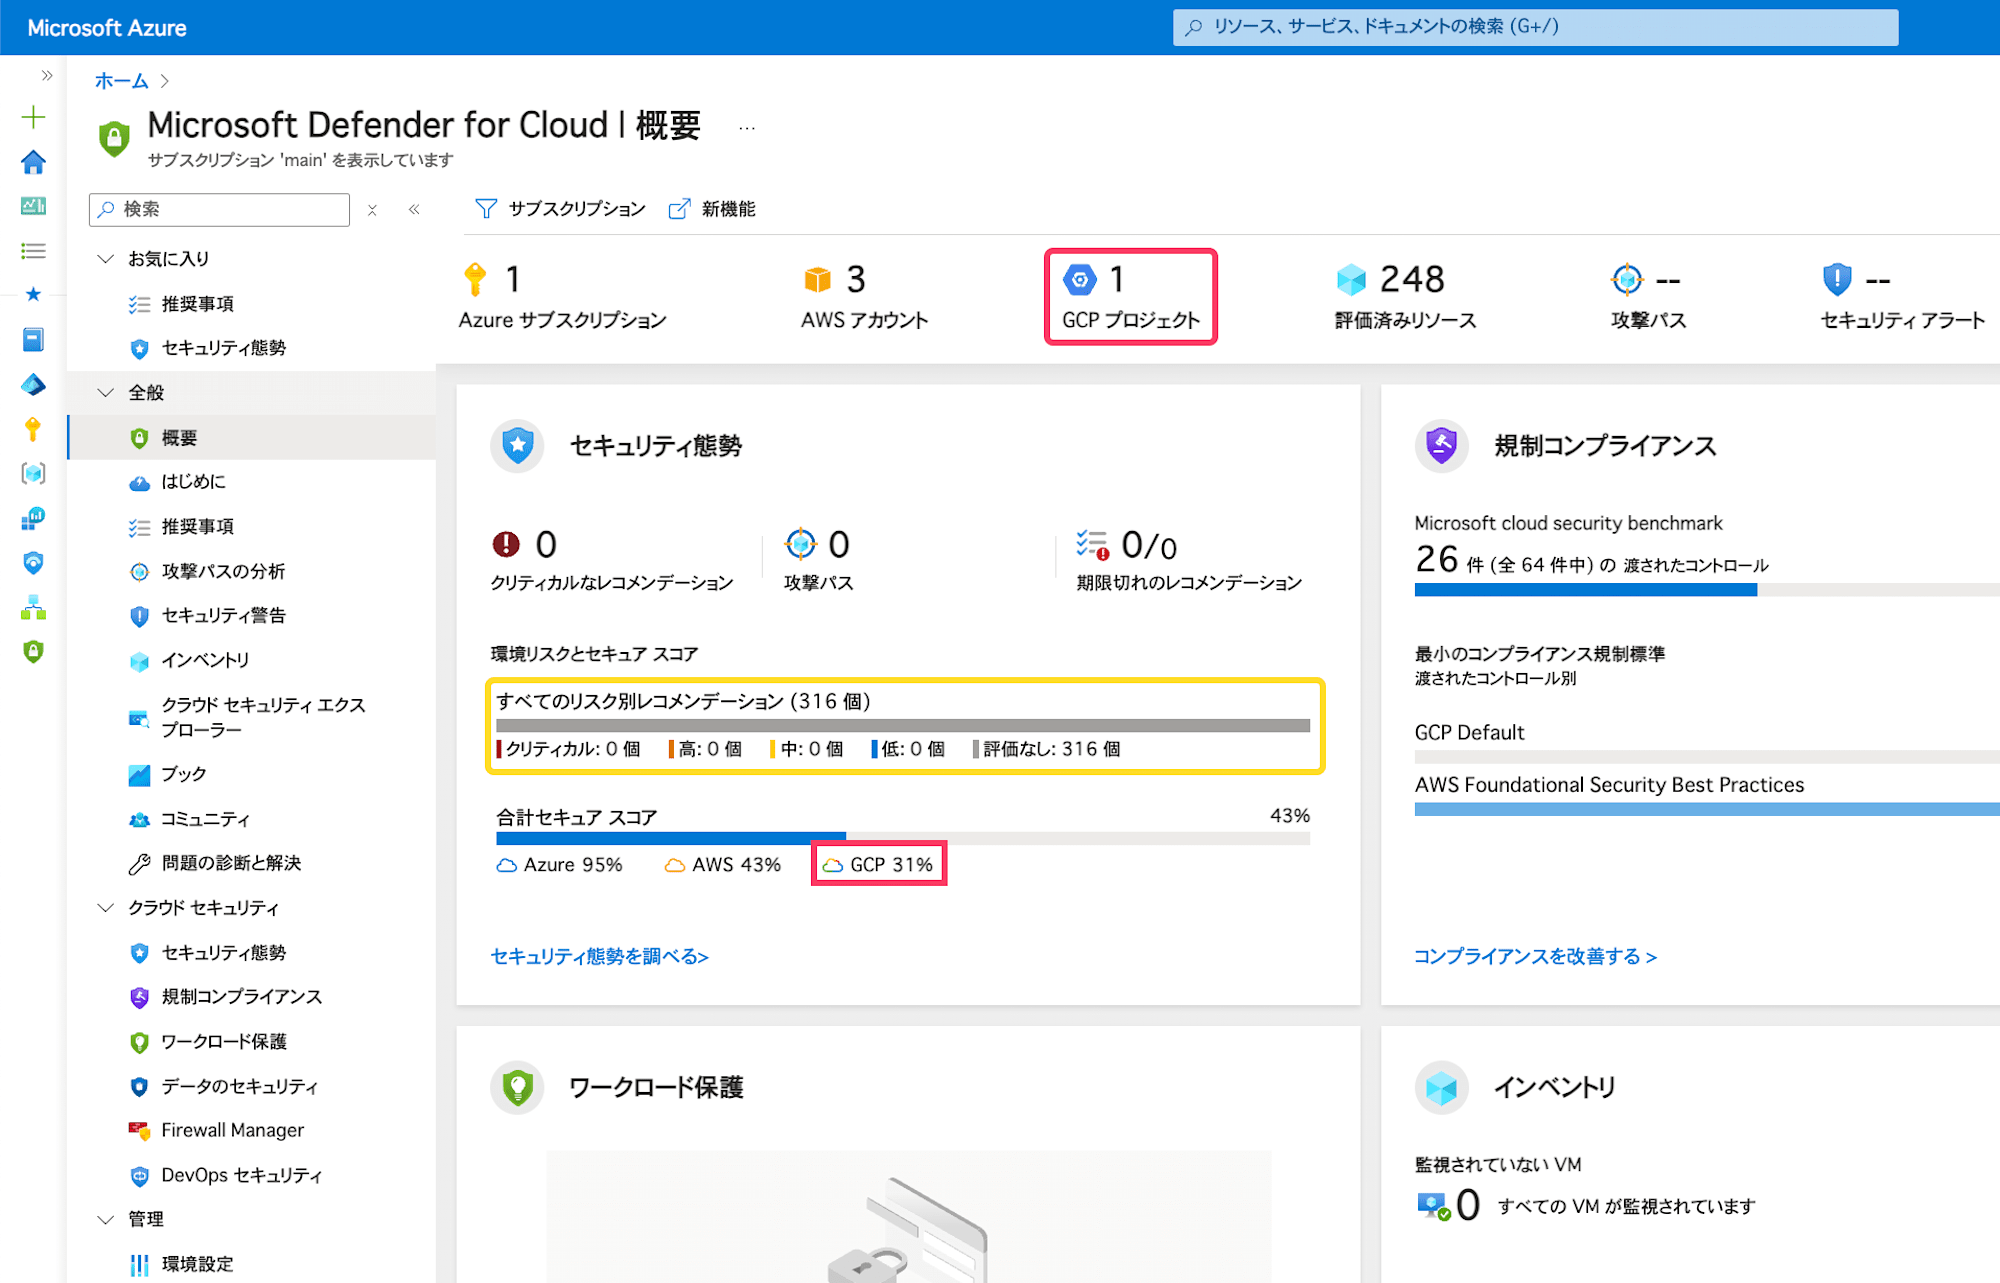Collapse the sidebar menu with double chevron
Image resolution: width=2000 pixels, height=1283 pixels.
click(x=414, y=209)
